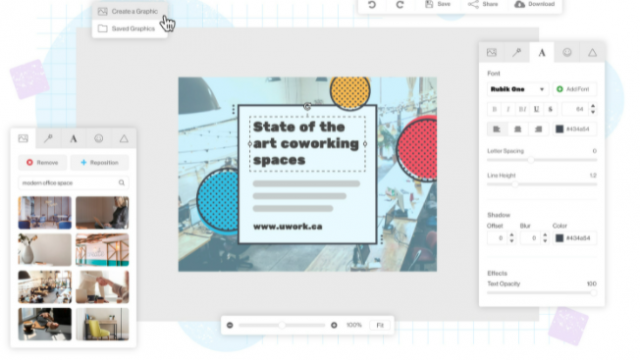
Task: Toggle underline formatting
Action: [536, 109]
